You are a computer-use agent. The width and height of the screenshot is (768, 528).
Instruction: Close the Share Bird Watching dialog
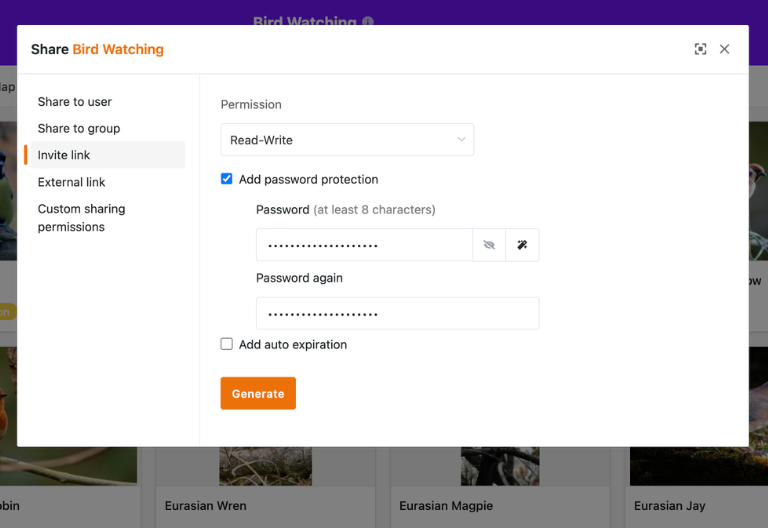click(x=724, y=49)
